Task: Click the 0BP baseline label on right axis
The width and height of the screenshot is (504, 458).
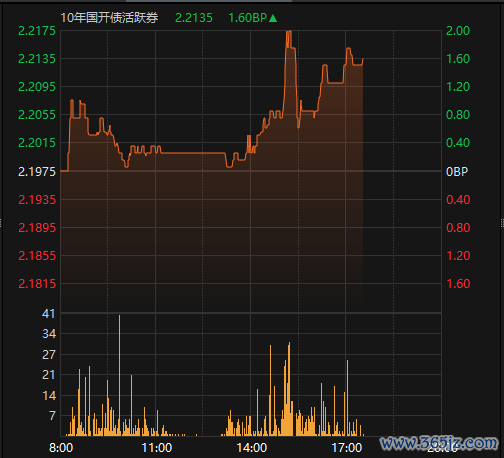Action: click(x=457, y=172)
